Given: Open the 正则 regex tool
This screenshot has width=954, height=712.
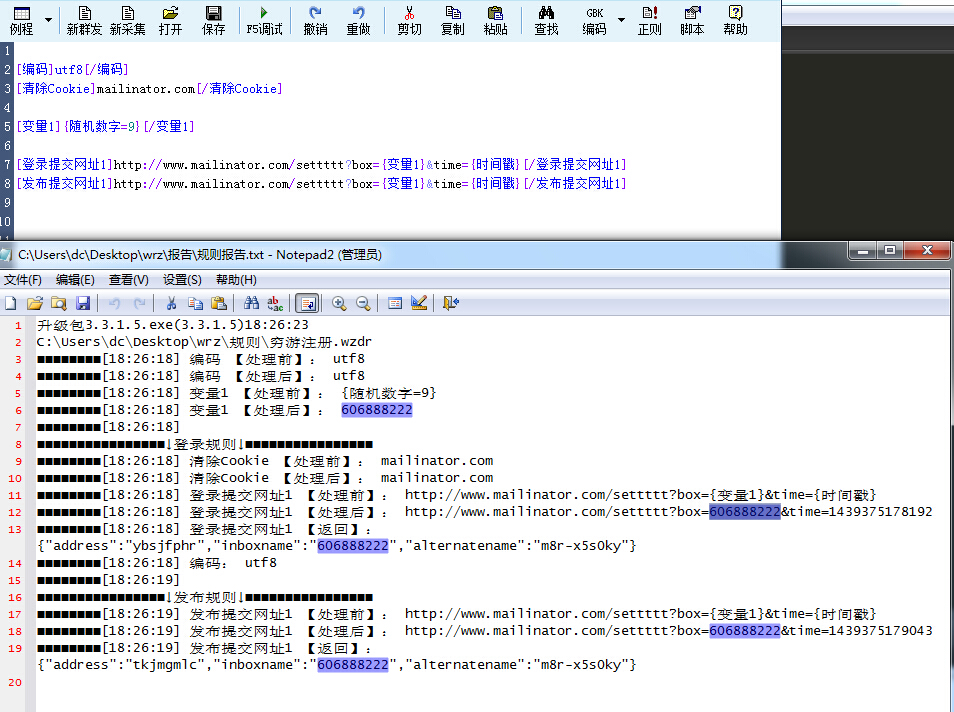Looking at the screenshot, I should [649, 20].
